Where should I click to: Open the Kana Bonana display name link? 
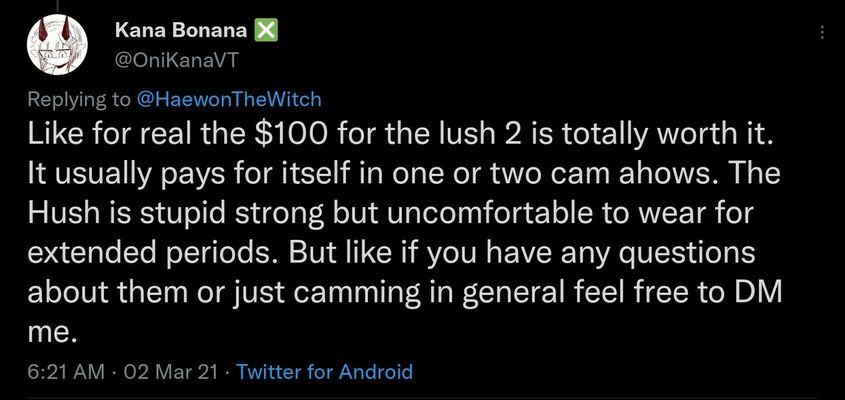181,31
